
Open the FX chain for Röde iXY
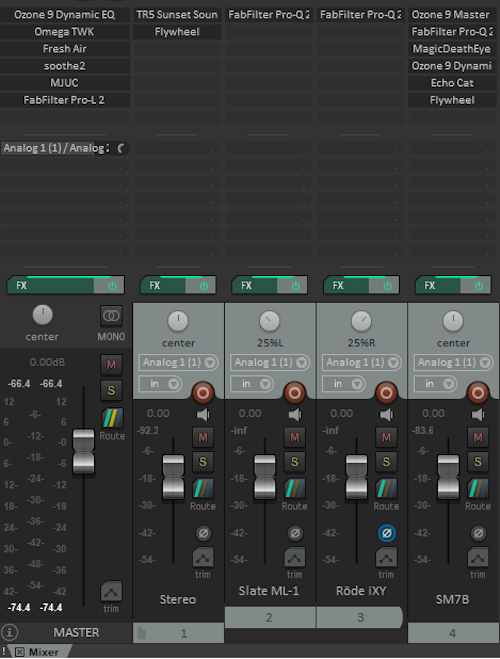pos(346,286)
